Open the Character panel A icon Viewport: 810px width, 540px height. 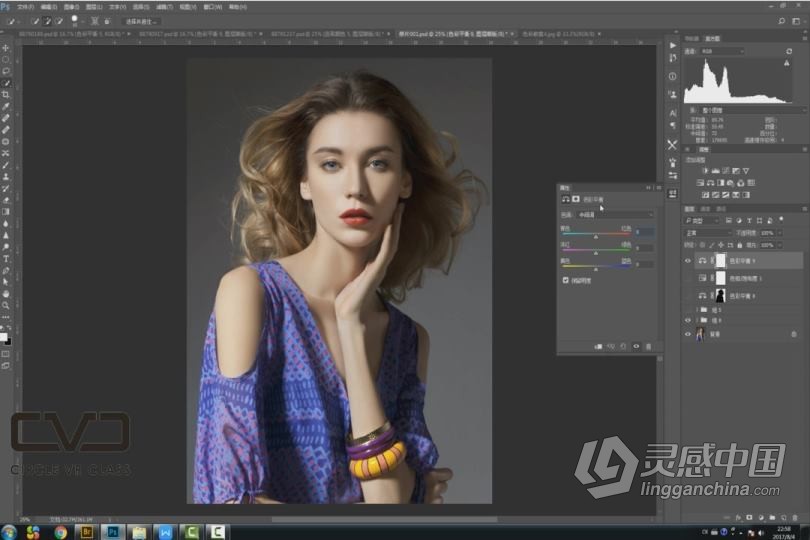(x=672, y=113)
